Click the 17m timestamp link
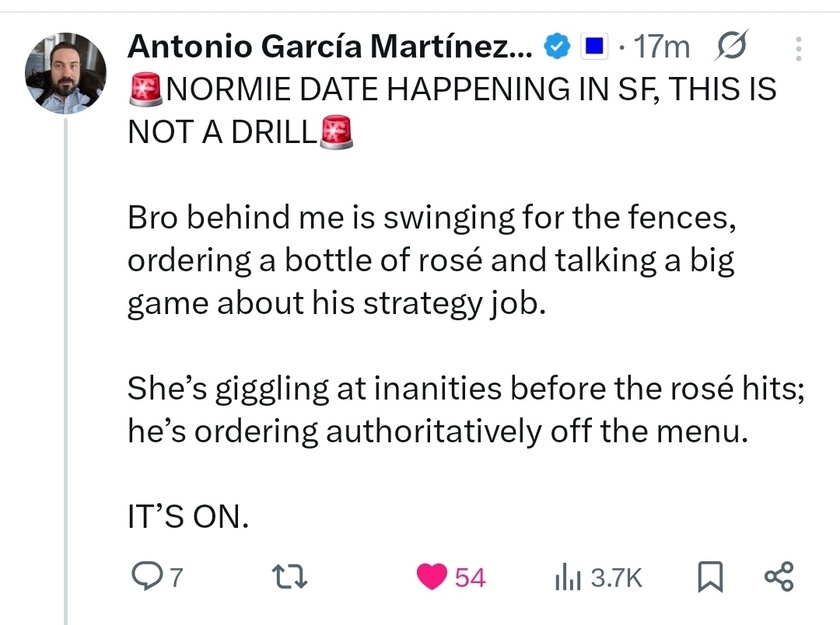The width and height of the screenshot is (840, 625). click(663, 46)
